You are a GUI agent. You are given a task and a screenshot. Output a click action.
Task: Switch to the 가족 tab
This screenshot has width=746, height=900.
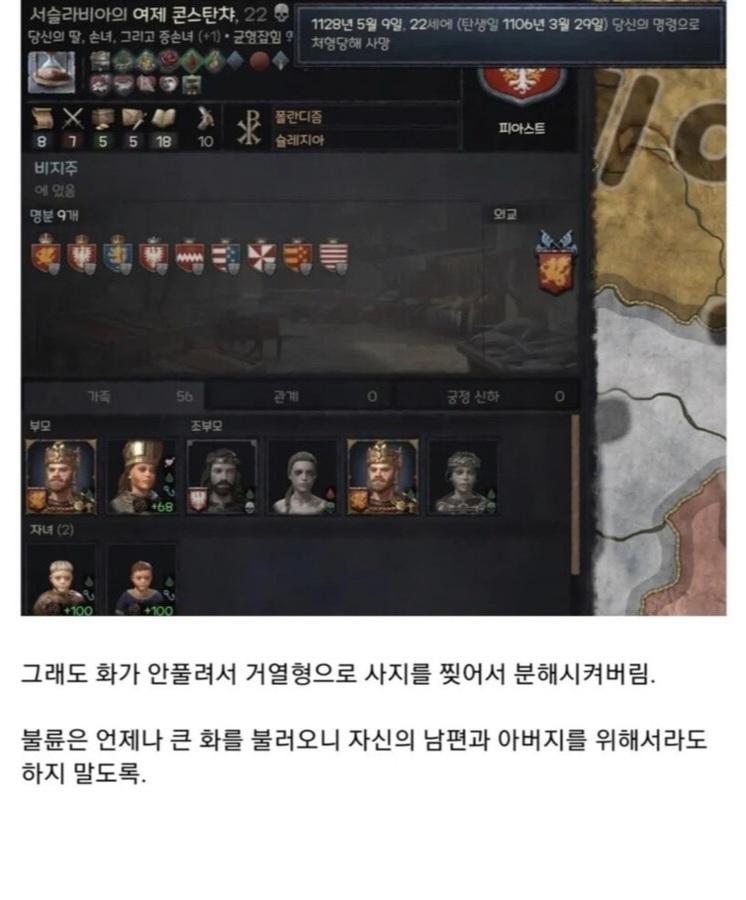[x=112, y=397]
